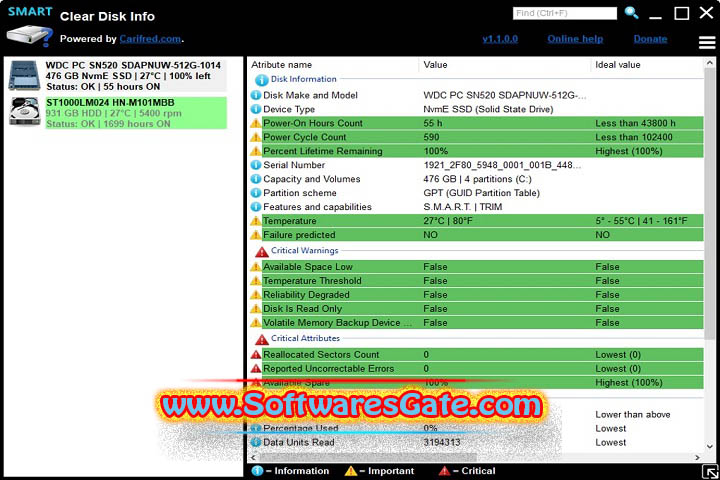This screenshot has height=480, width=720.
Task: Click warning icon beside Failure predicted
Action: tap(256, 235)
